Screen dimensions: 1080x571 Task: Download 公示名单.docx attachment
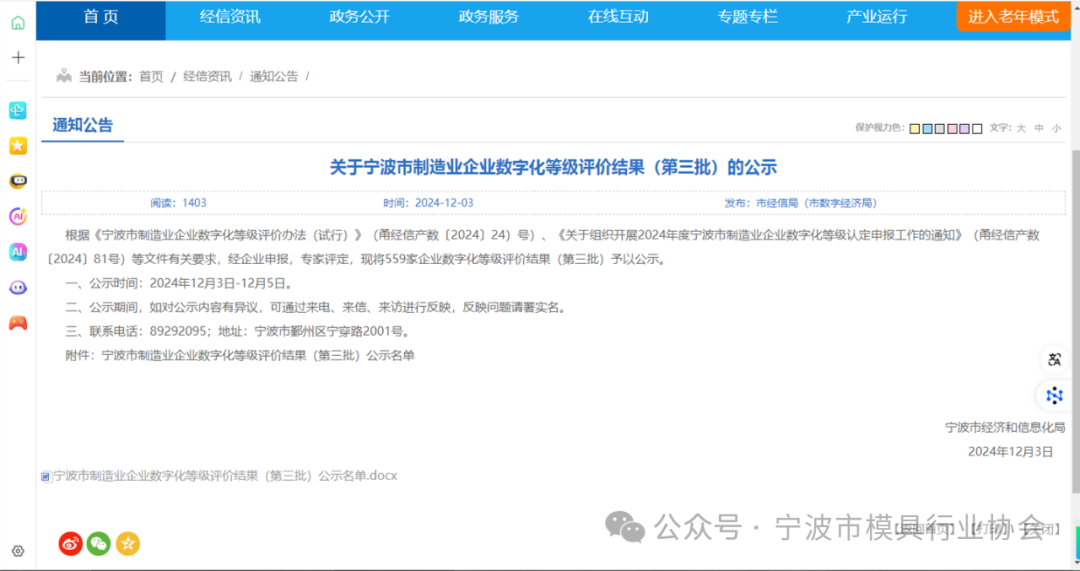click(225, 476)
